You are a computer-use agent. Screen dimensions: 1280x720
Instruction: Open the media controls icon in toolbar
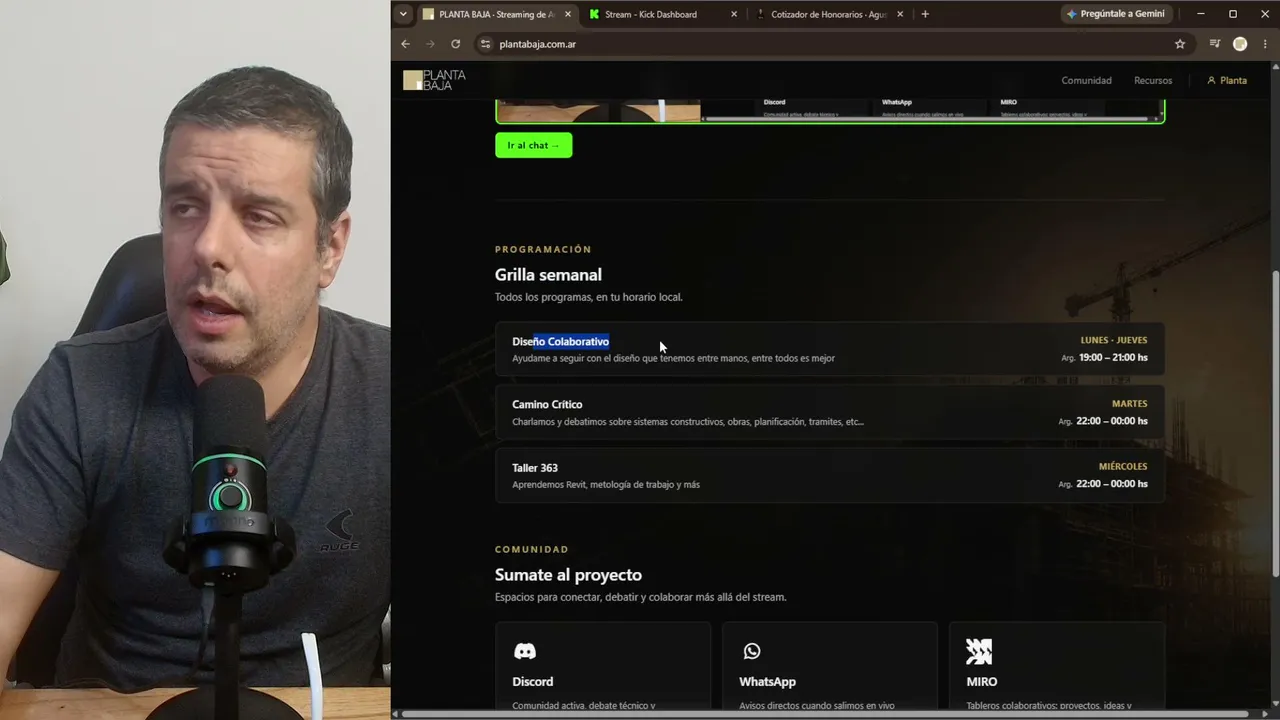[1215, 44]
